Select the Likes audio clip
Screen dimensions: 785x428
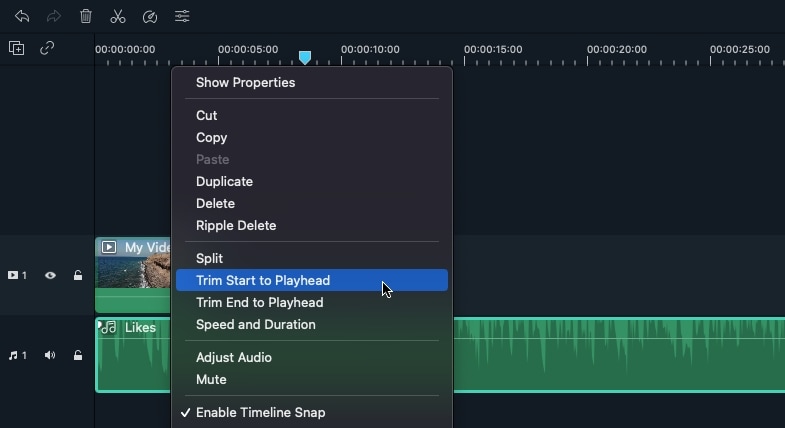tap(600, 355)
